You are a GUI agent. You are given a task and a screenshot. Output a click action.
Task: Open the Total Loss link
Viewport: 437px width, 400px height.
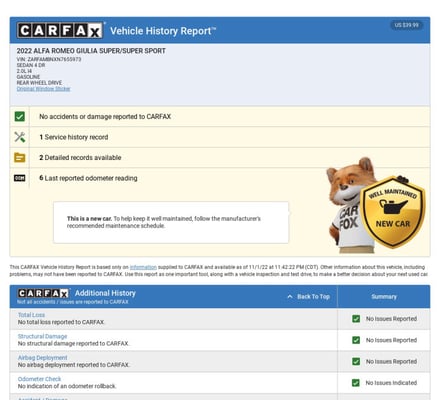click(31, 315)
